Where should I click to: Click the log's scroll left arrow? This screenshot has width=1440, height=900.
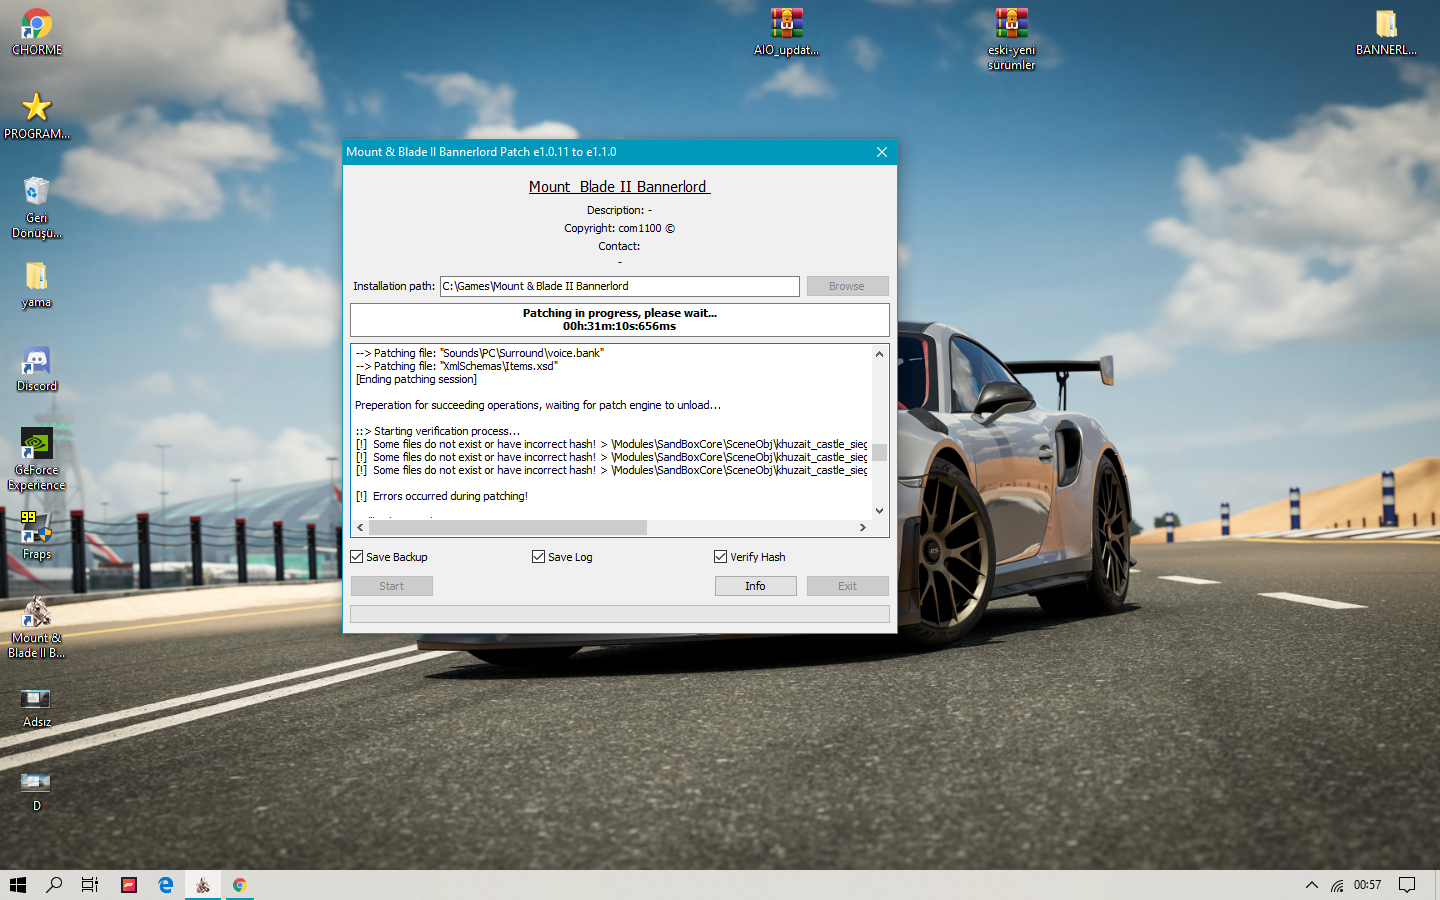pos(360,528)
